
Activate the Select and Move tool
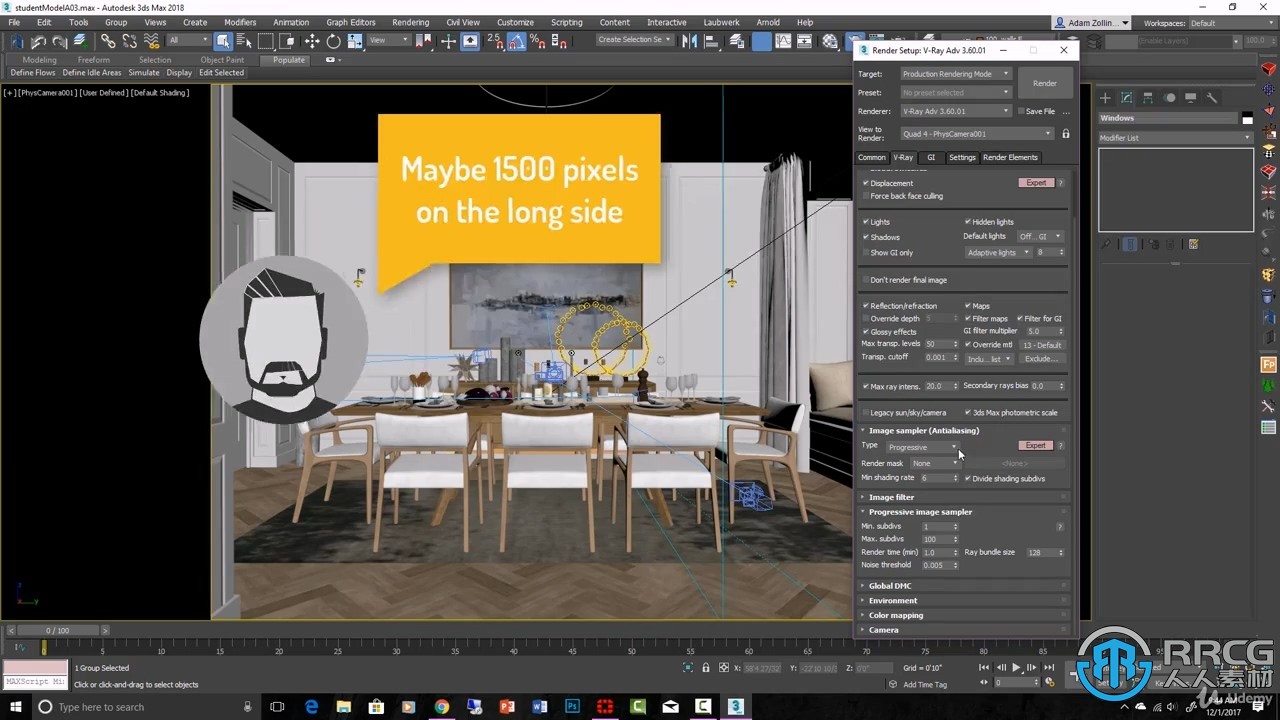point(312,41)
